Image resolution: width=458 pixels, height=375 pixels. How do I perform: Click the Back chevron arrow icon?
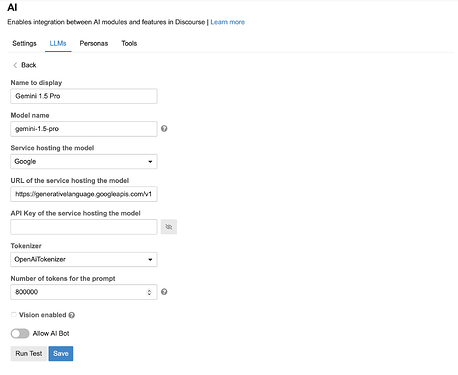(x=15, y=65)
